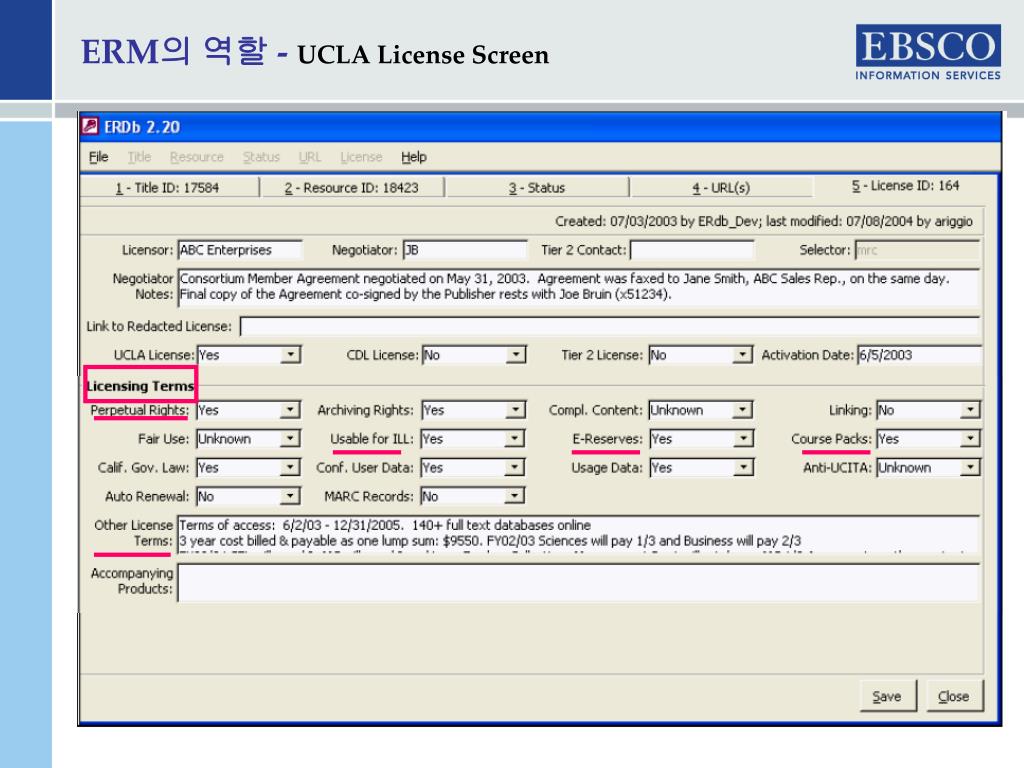Open the grayed Resource menu
The width and height of the screenshot is (1024, 768).
pyautogui.click(x=197, y=157)
